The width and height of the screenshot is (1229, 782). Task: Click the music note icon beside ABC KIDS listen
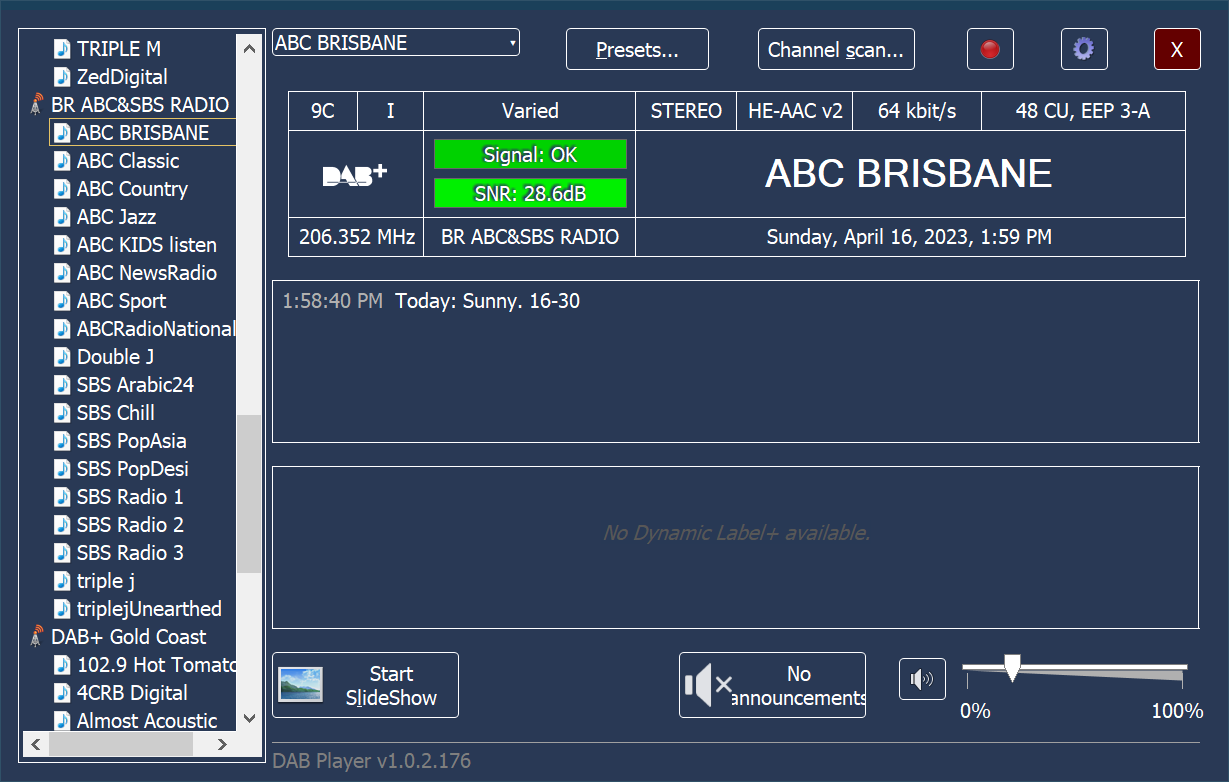click(x=63, y=245)
